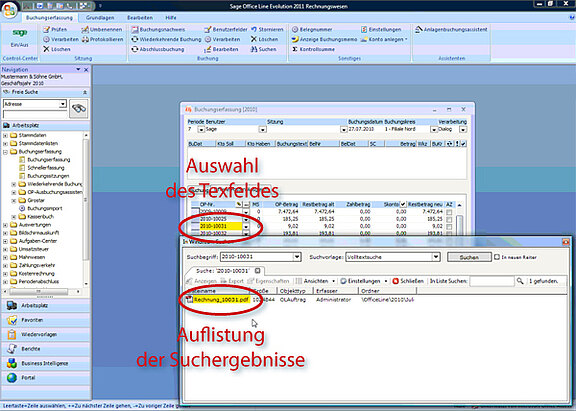Click the Sage Ein/Aus Control-Center icon
The height and width of the screenshot is (411, 576).
click(x=20, y=37)
